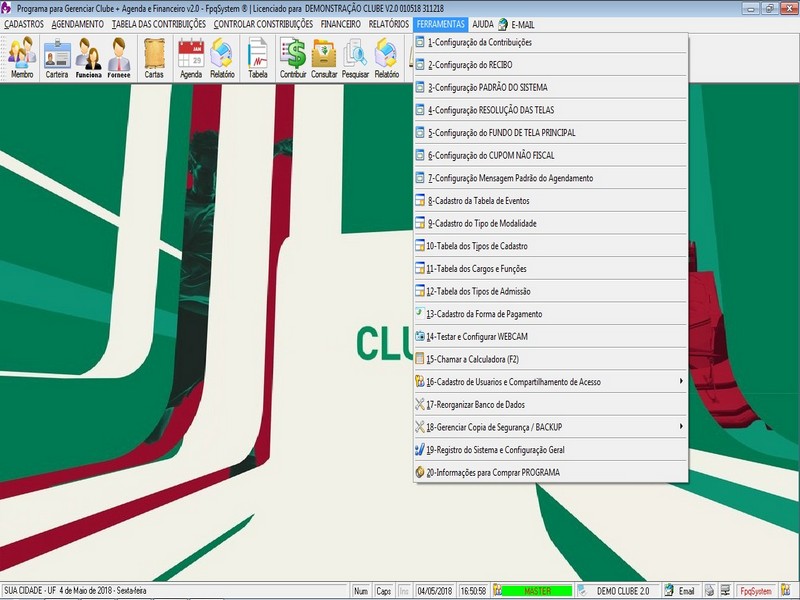Viewport: 800px width, 600px height.
Task: Open the Carteira ID card icon
Action: 57,58
